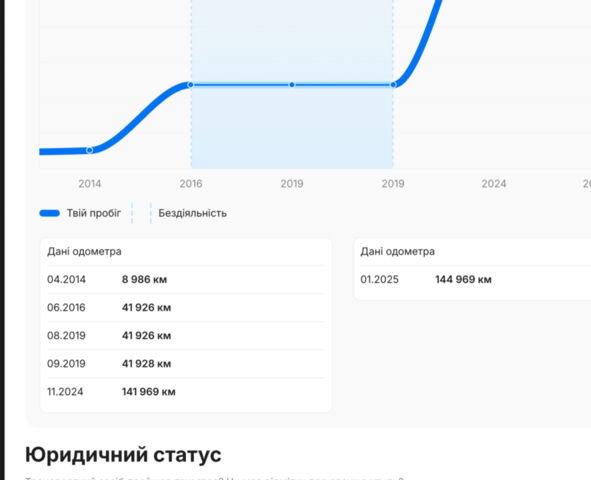Click the 'Дані одометра' heading above 01.2025
Screen dimensions: 591x480
tap(397, 251)
